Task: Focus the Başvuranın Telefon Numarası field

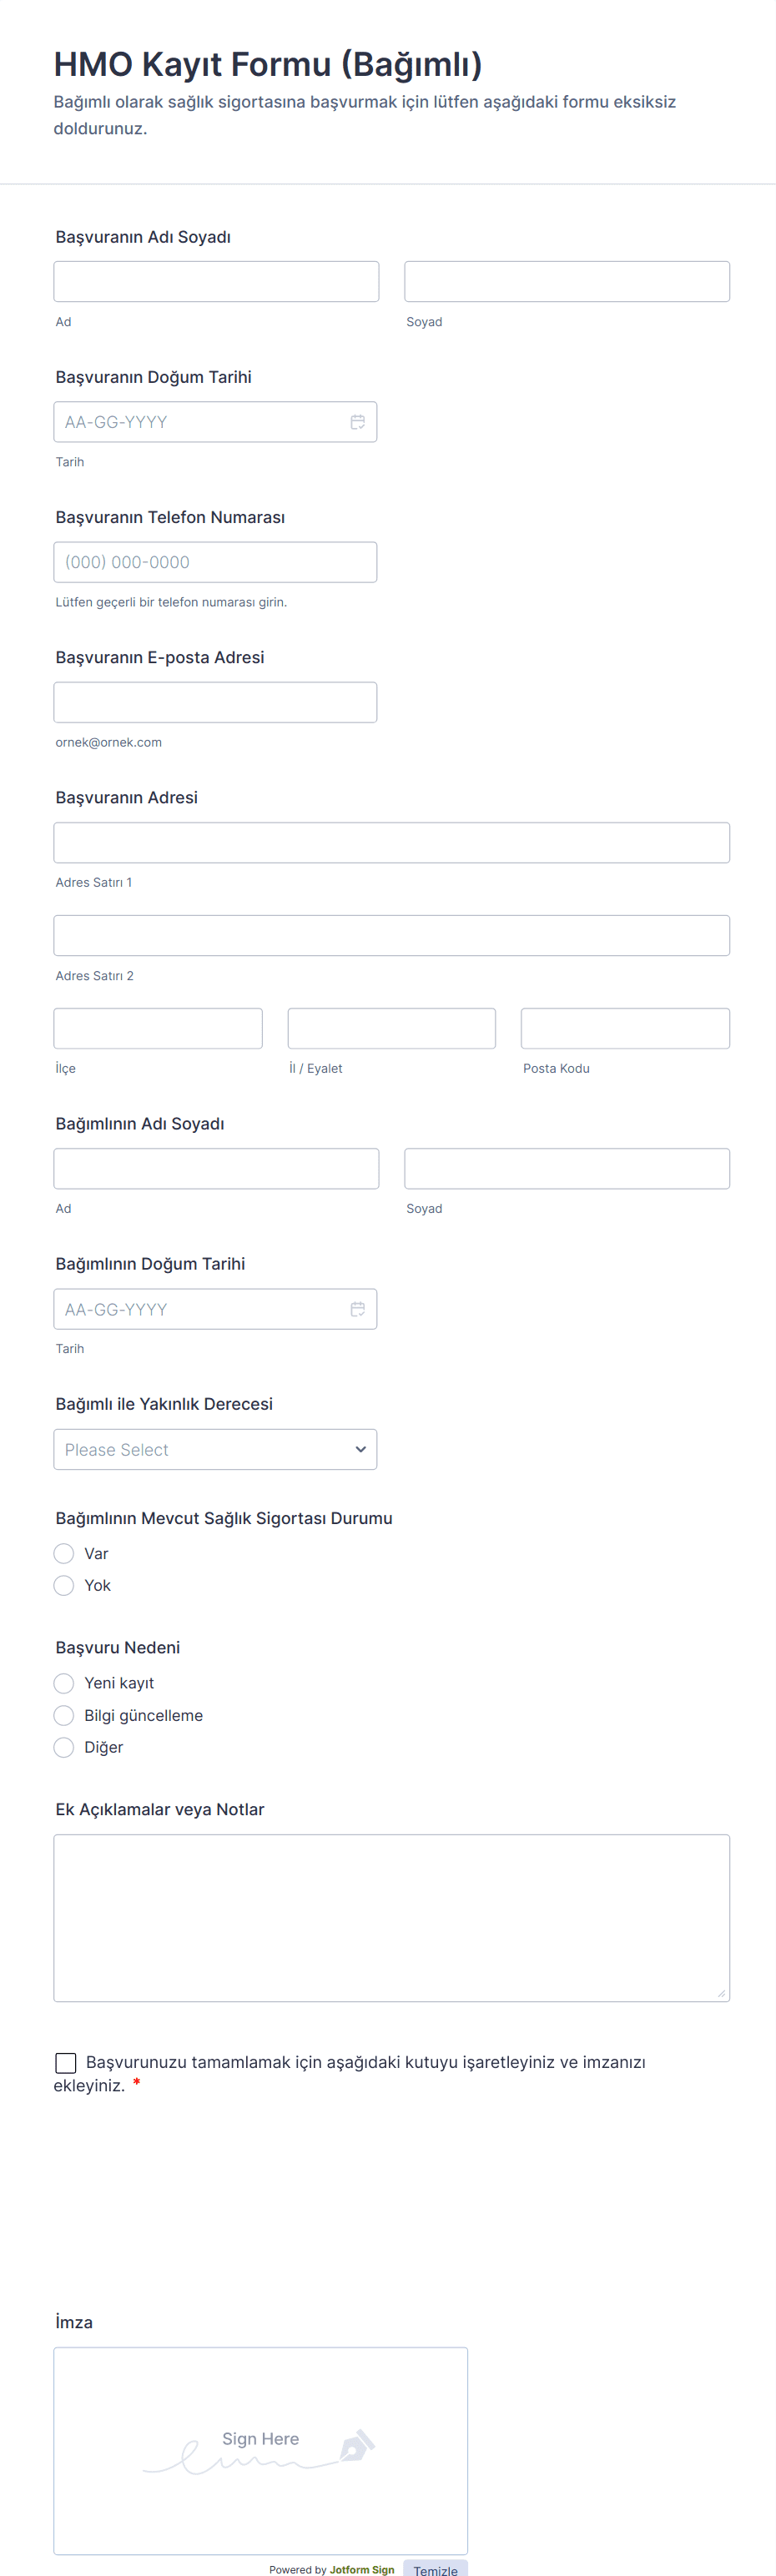Action: point(215,562)
